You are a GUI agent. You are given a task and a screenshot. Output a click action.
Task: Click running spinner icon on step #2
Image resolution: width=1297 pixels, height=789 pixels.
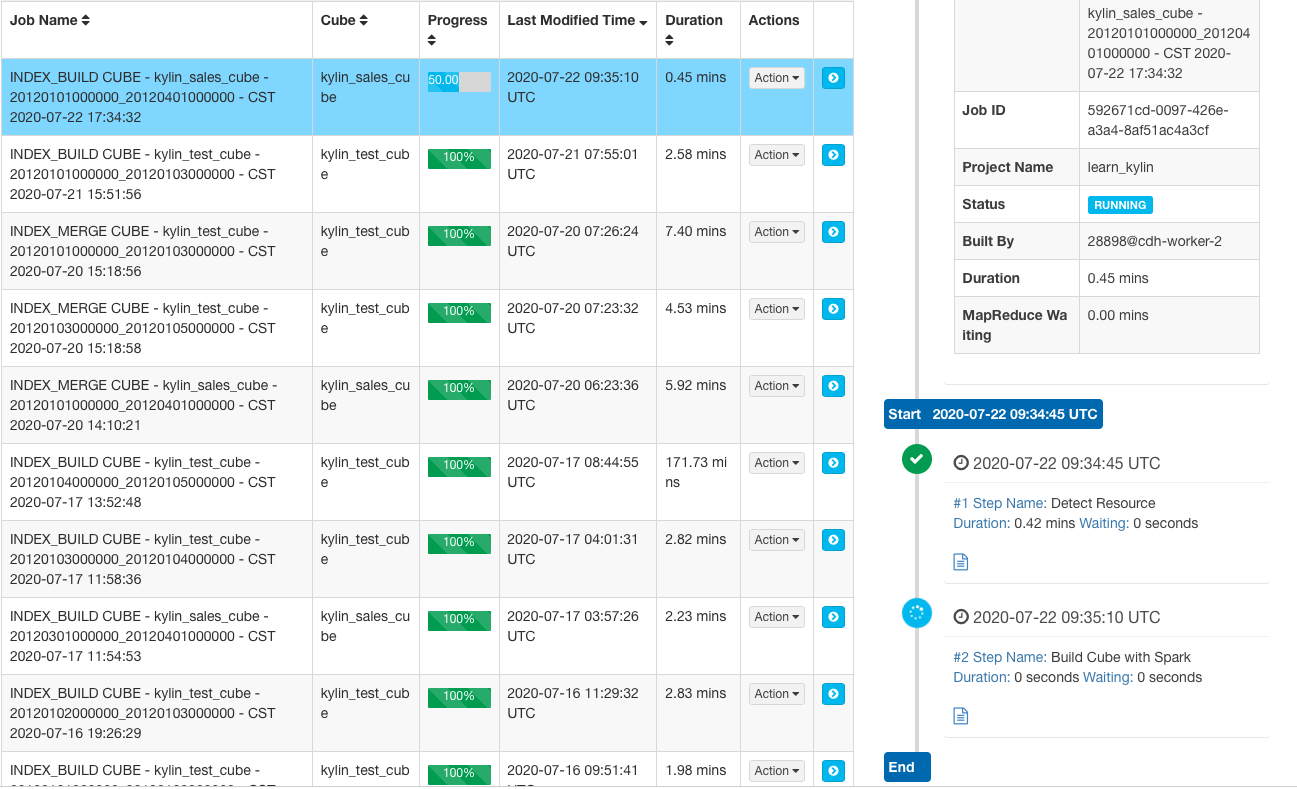916,614
